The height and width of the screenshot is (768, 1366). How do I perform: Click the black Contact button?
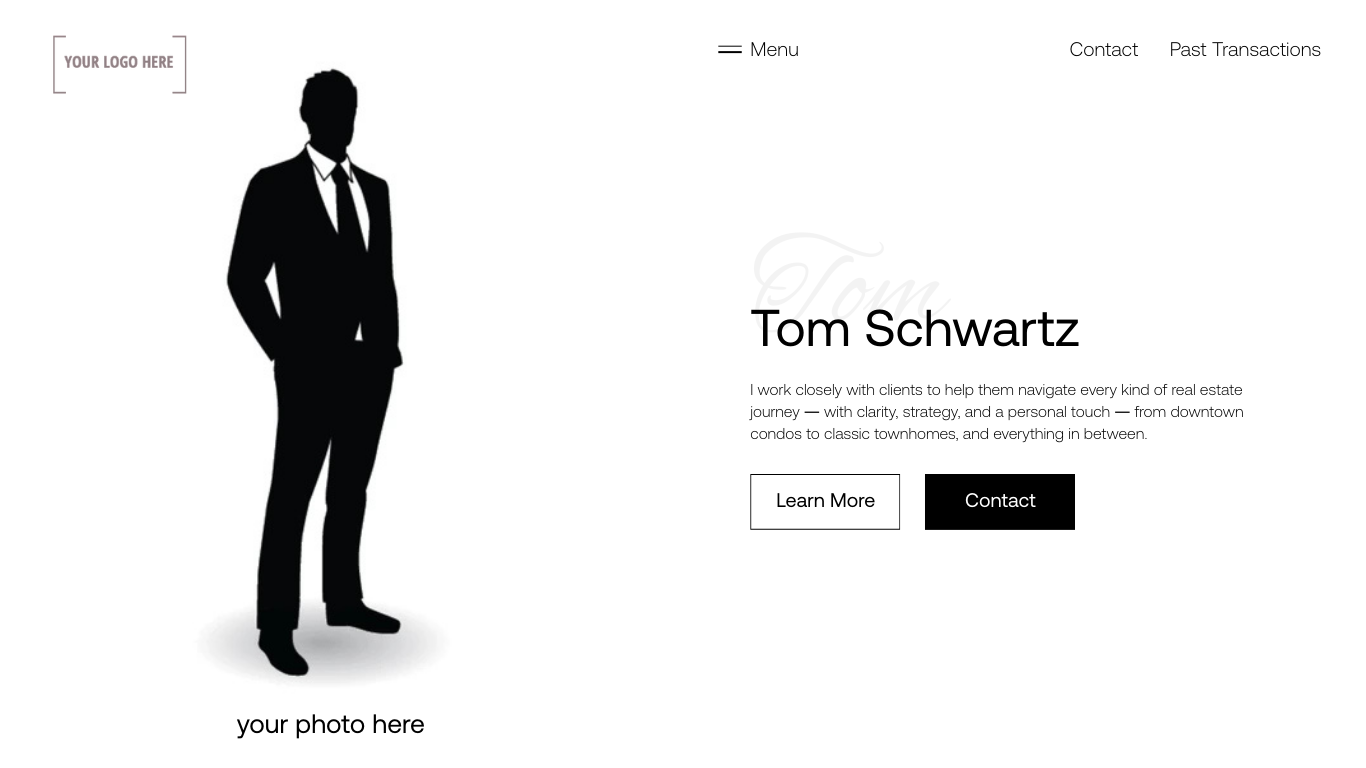pos(1000,501)
